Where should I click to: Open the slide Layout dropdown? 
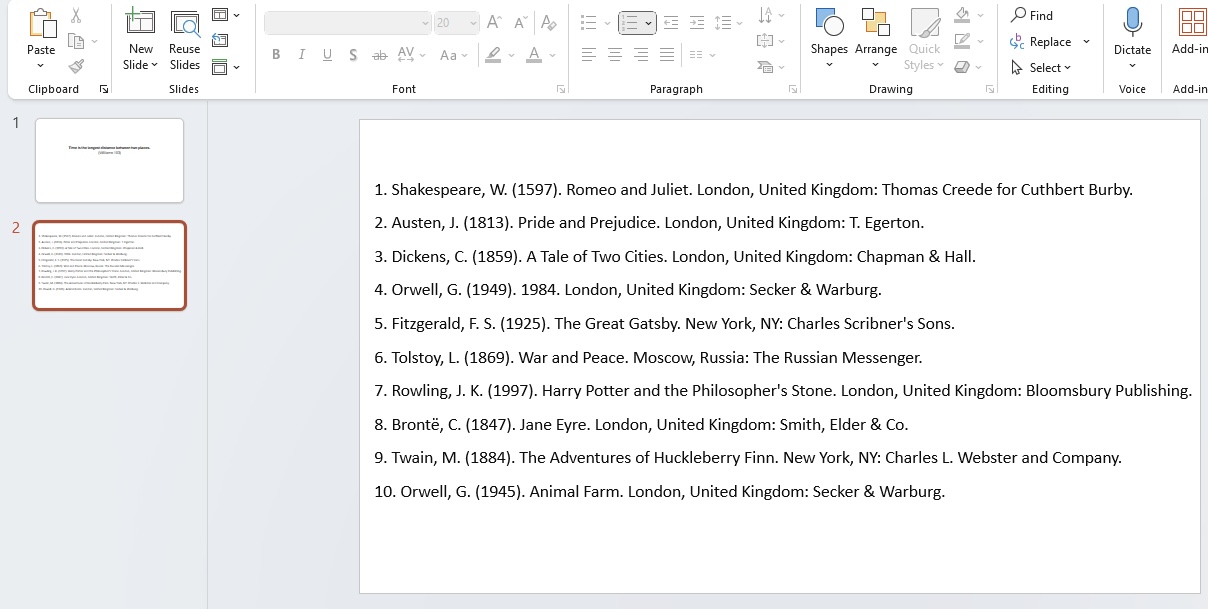click(x=226, y=15)
